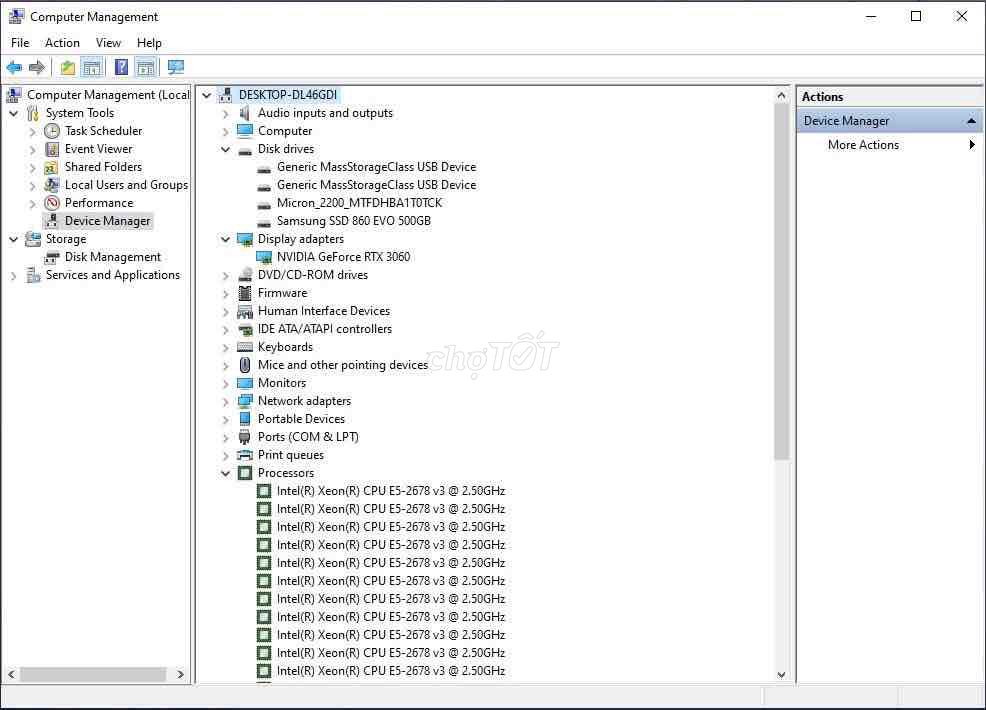
Task: Toggle the Show/Hide Action Pane icon
Action: [145, 67]
